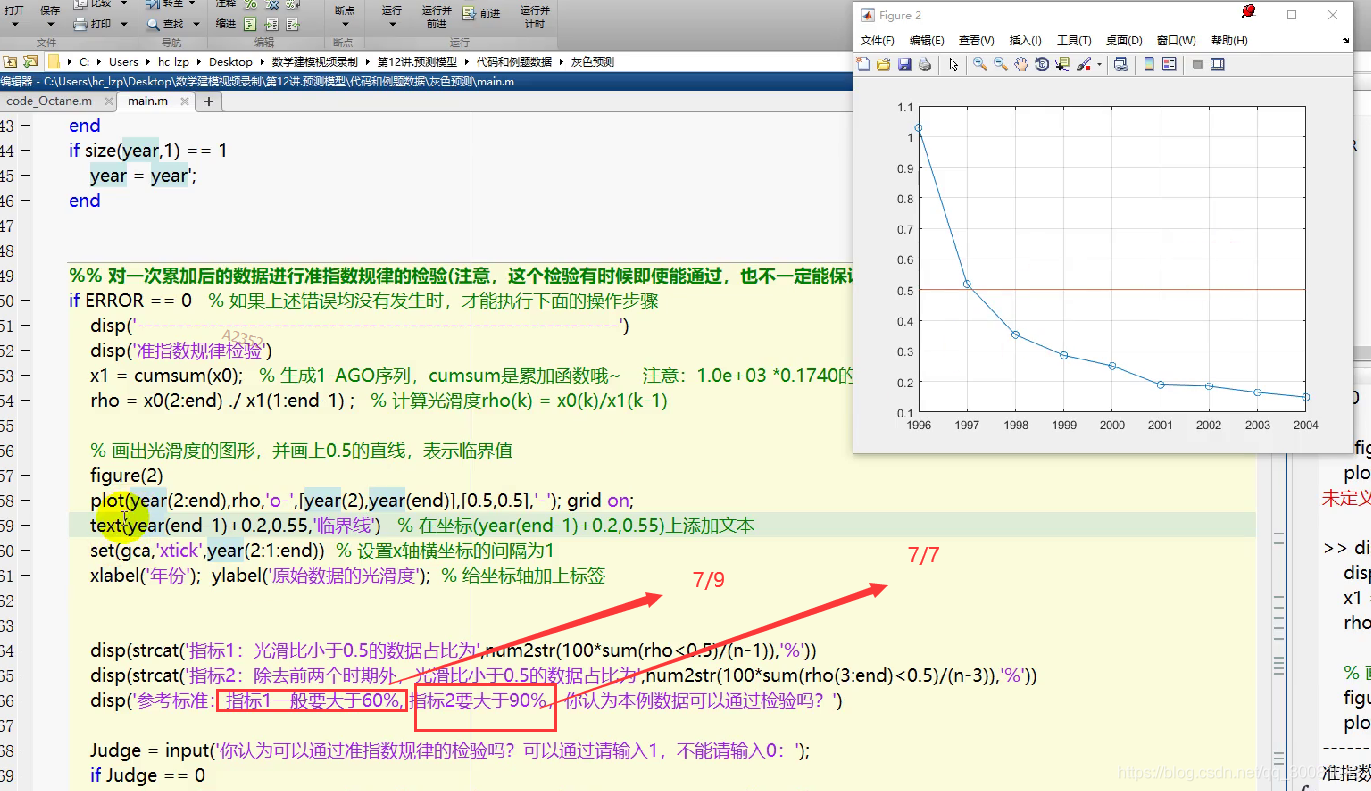Open 窗口(W) menu in Figure 2
The image size is (1371, 791).
[1176, 40]
